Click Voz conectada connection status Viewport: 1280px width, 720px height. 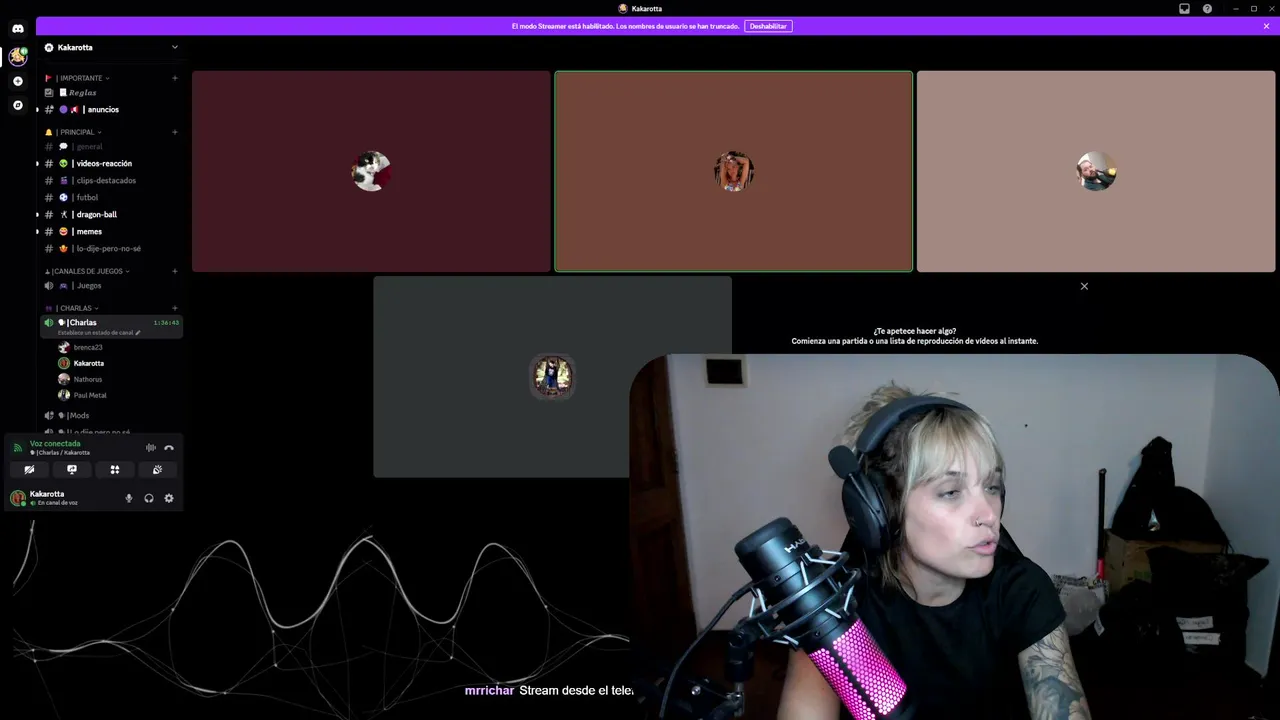[x=55, y=443]
